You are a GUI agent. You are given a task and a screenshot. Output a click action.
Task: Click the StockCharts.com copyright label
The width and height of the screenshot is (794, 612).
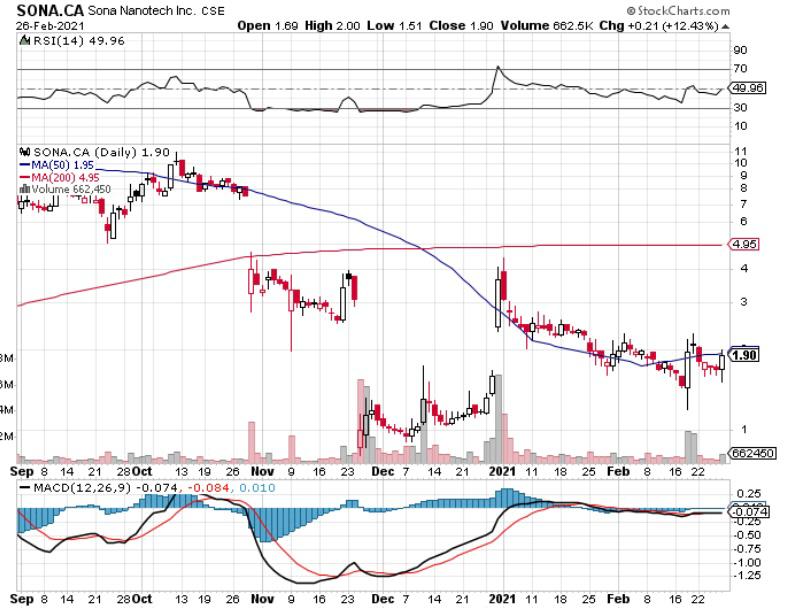coord(678,11)
